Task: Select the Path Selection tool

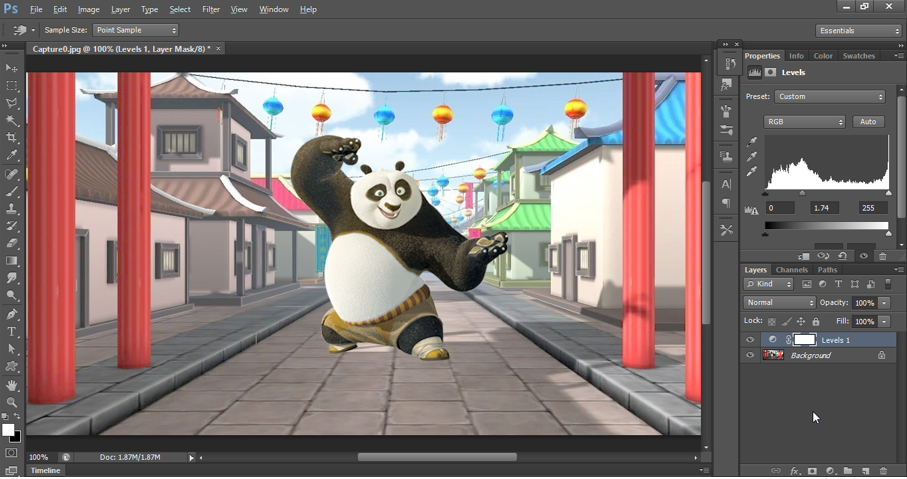Action: click(x=12, y=349)
